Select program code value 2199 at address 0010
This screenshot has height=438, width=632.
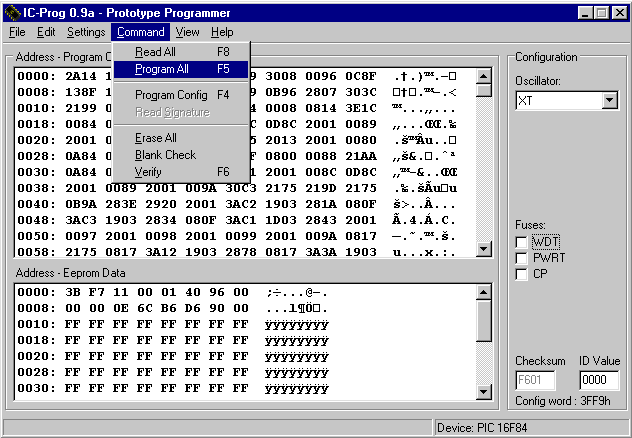pyautogui.click(x=81, y=108)
